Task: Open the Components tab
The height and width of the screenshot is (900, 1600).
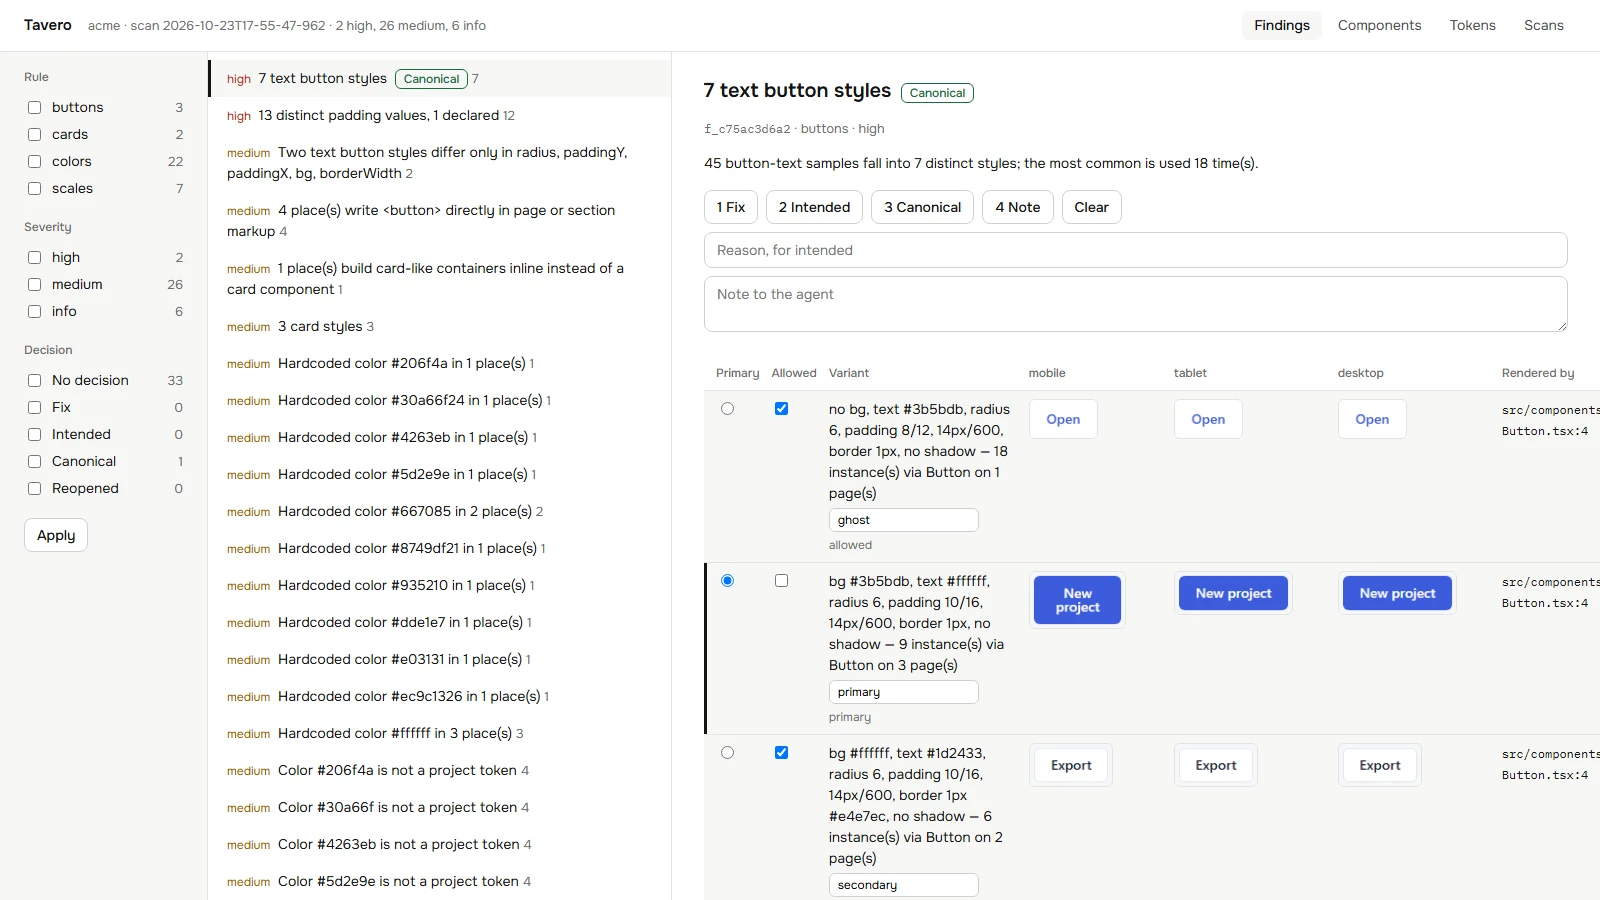Action: click(x=1379, y=25)
